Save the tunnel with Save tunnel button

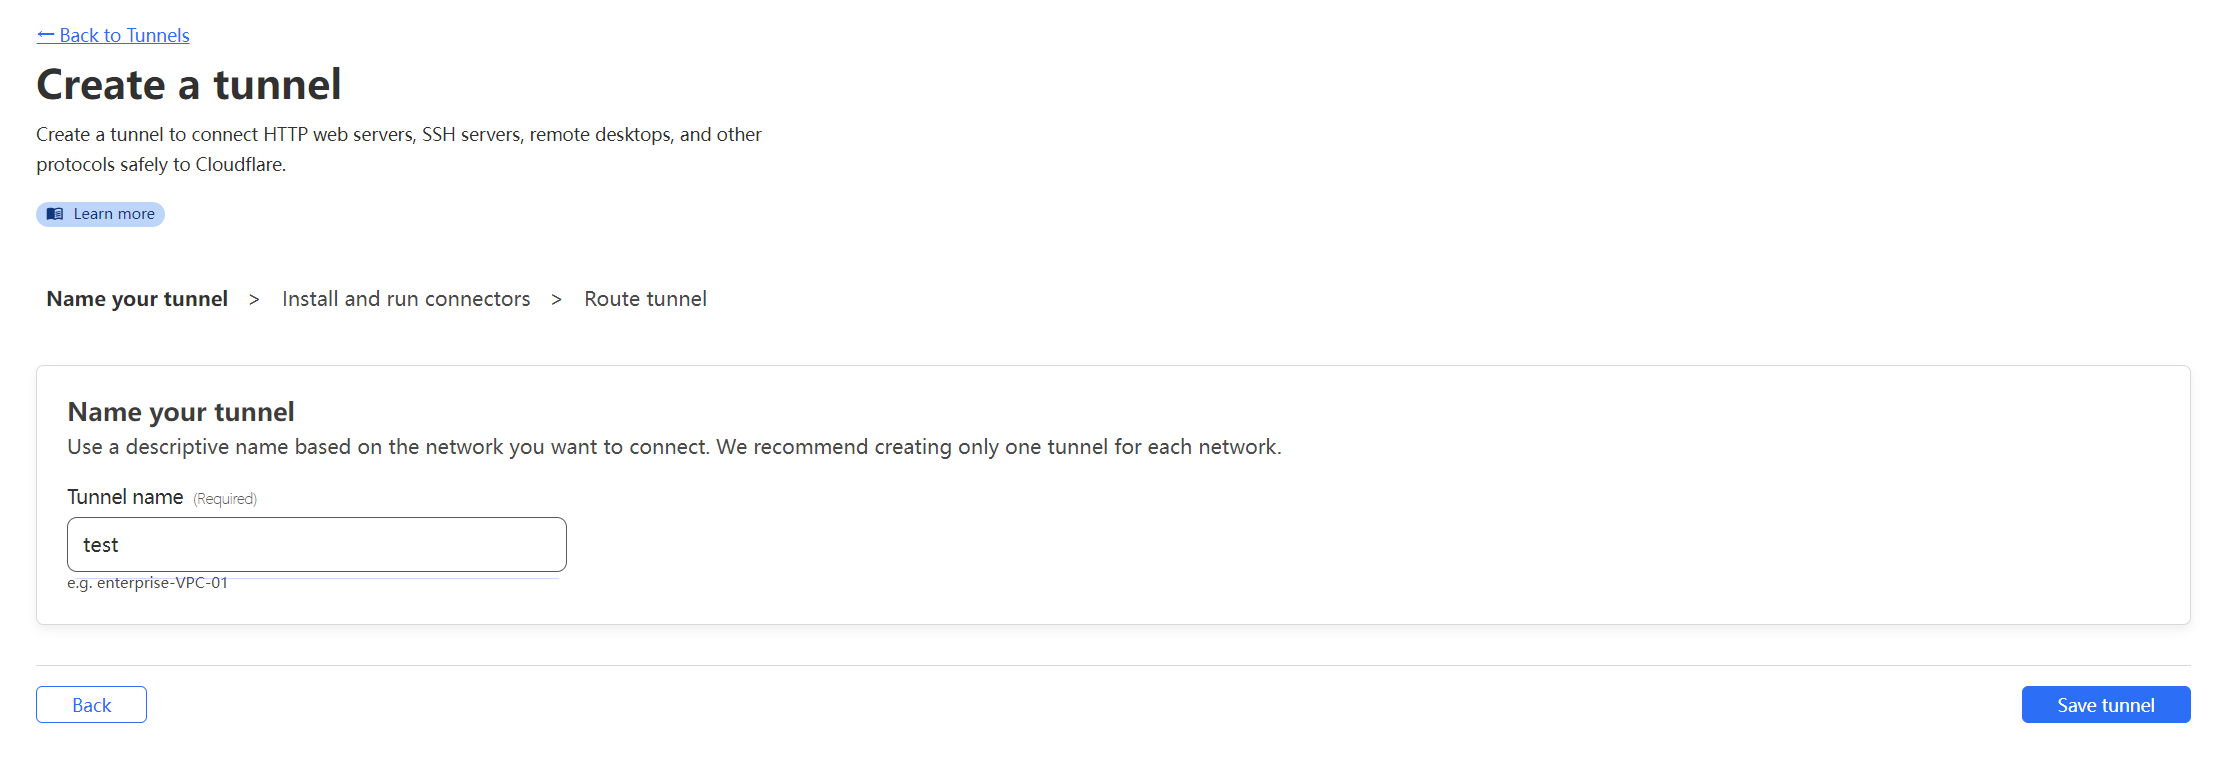click(x=2106, y=705)
